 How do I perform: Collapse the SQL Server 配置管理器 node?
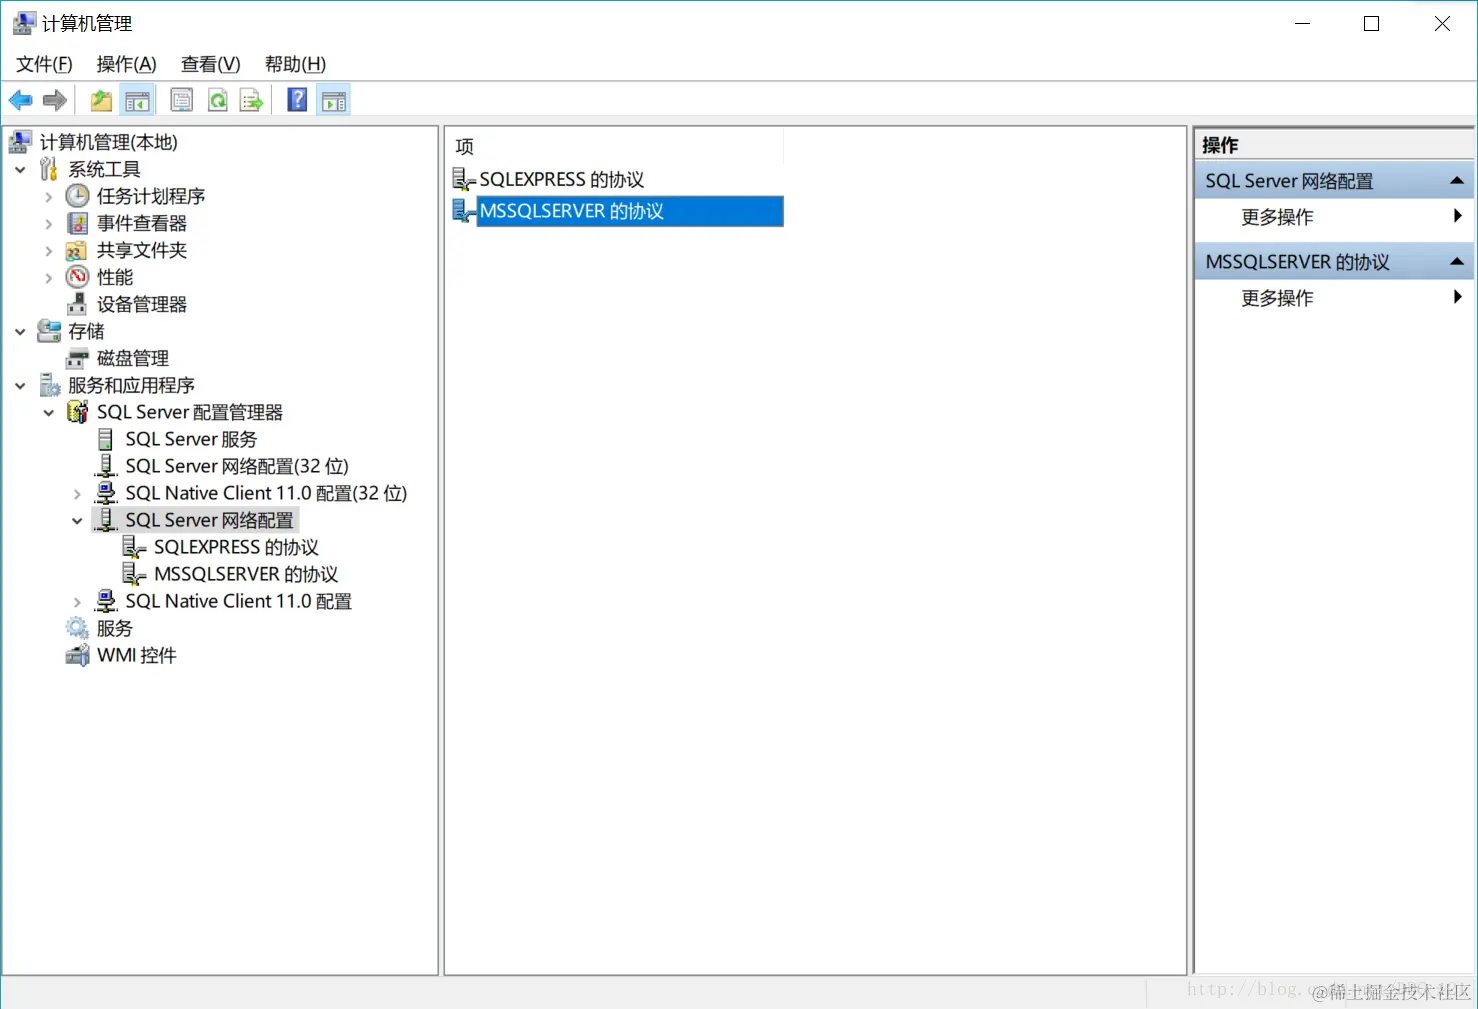coord(49,412)
